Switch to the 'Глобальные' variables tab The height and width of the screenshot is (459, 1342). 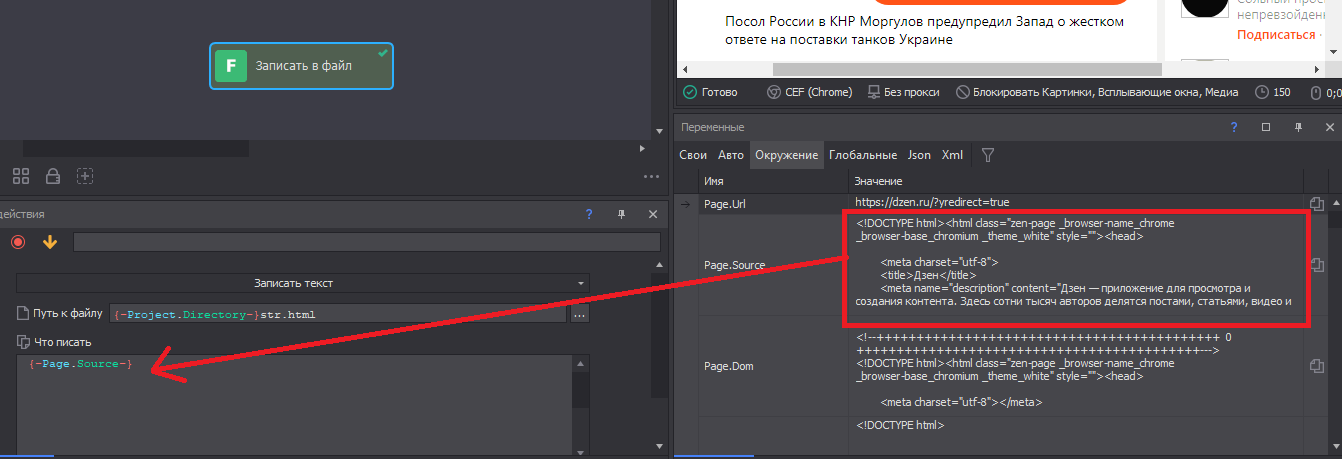coord(863,155)
